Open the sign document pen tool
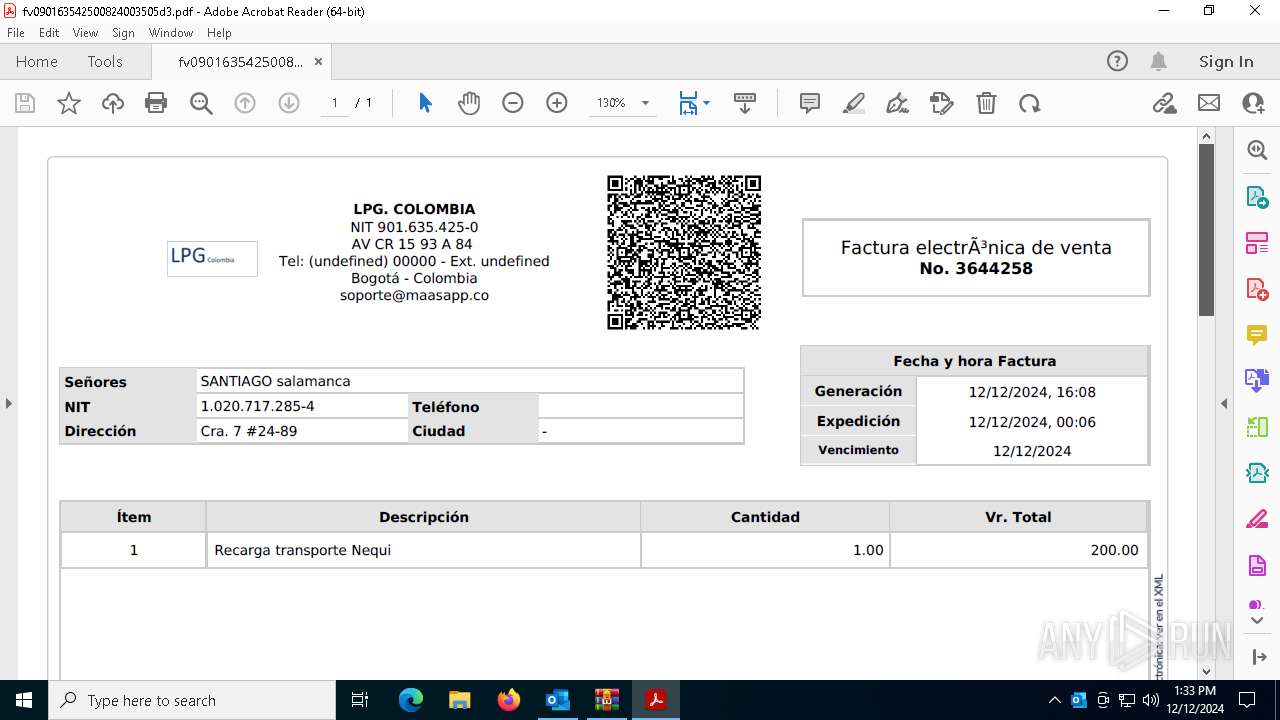Screen dimensions: 1280x720 tap(898, 103)
